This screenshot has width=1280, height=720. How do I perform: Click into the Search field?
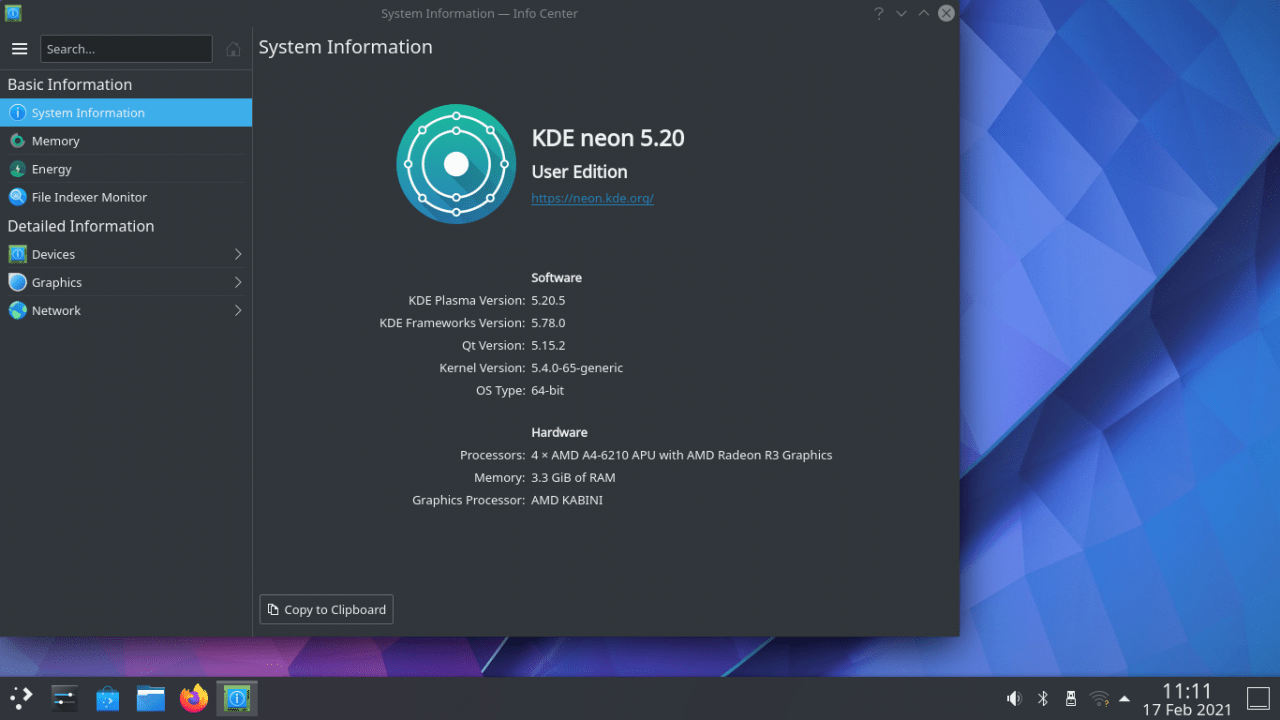click(x=126, y=49)
